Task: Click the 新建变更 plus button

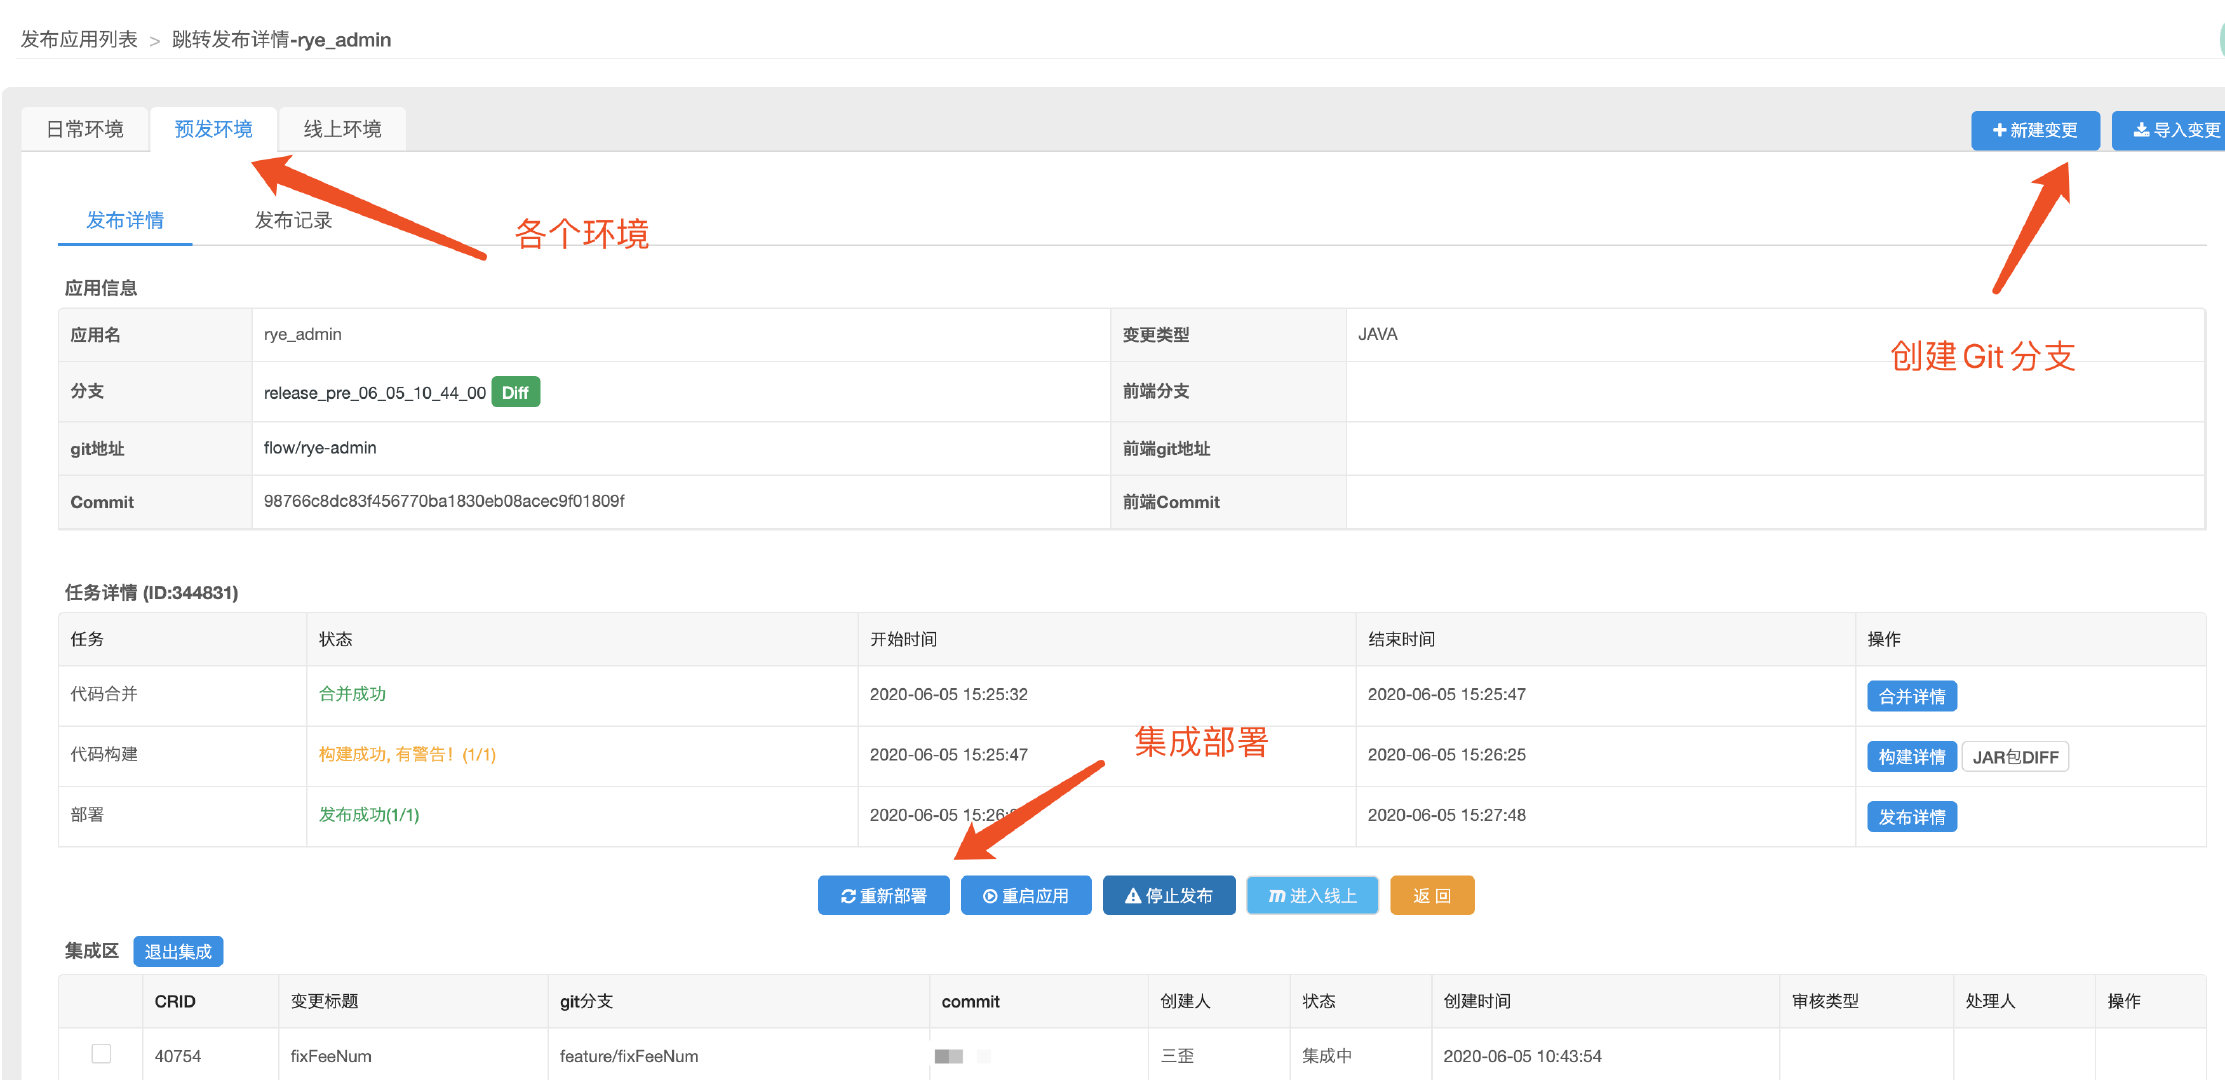Action: pyautogui.click(x=2034, y=130)
